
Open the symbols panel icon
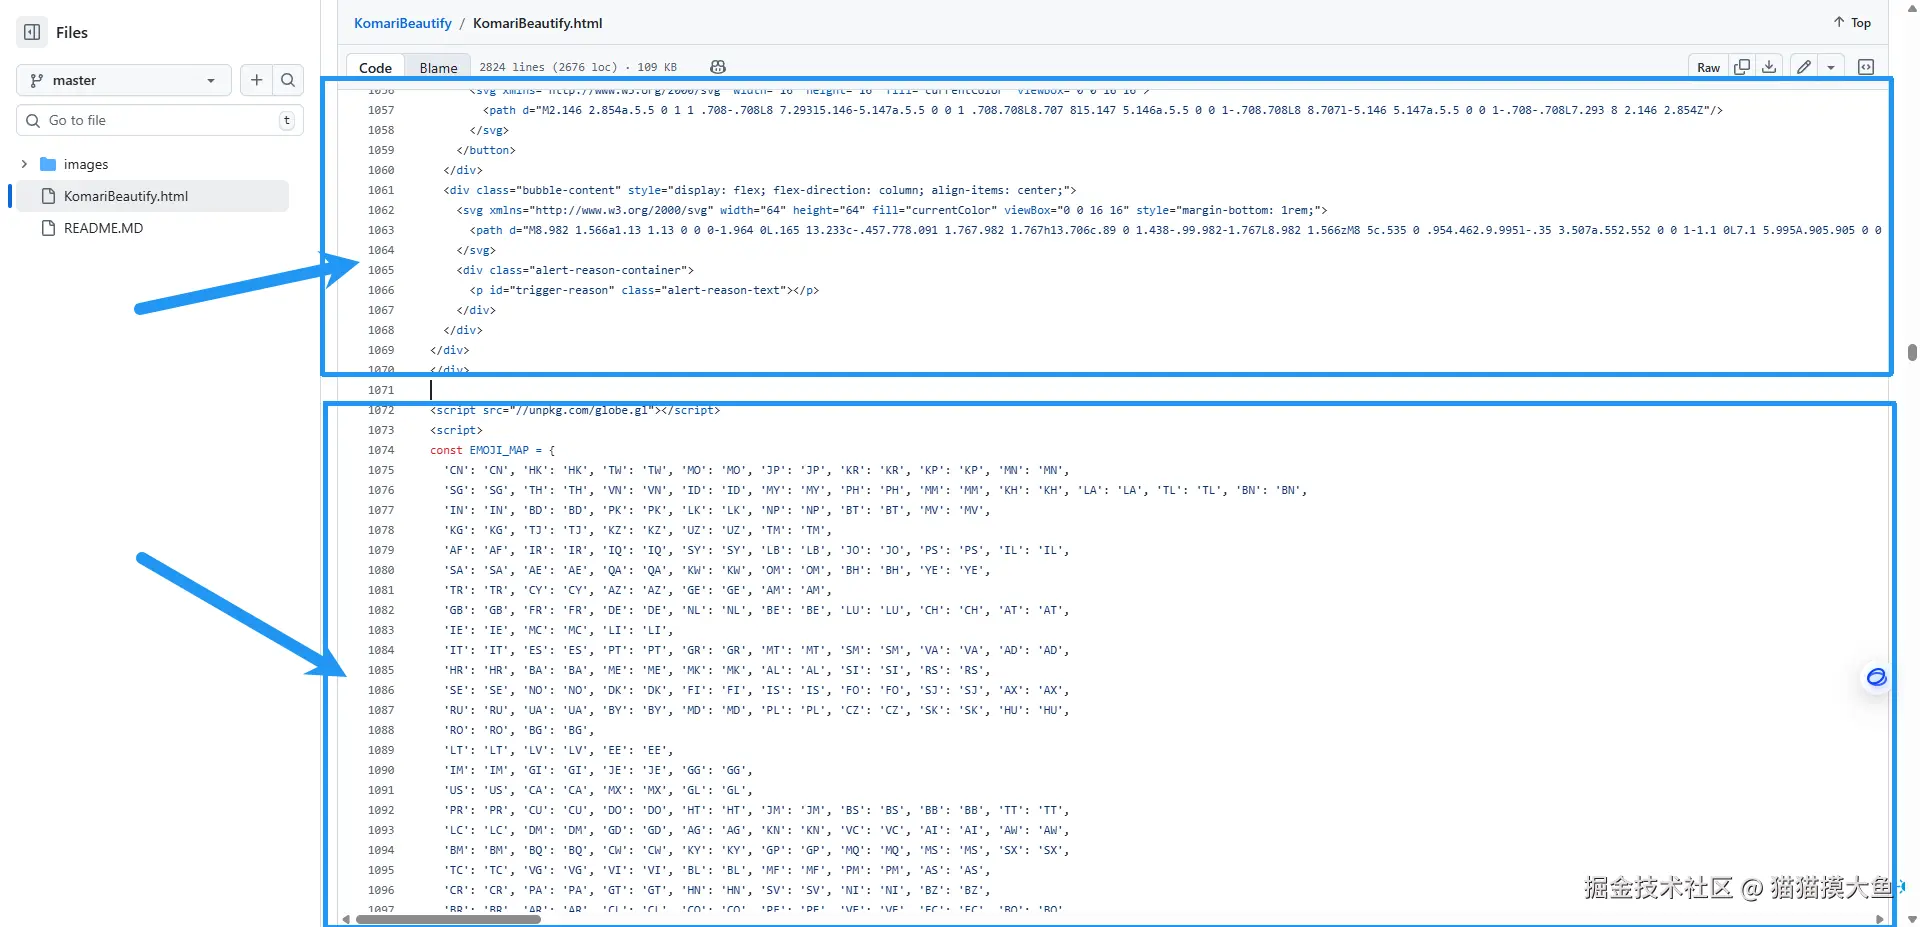(1866, 67)
